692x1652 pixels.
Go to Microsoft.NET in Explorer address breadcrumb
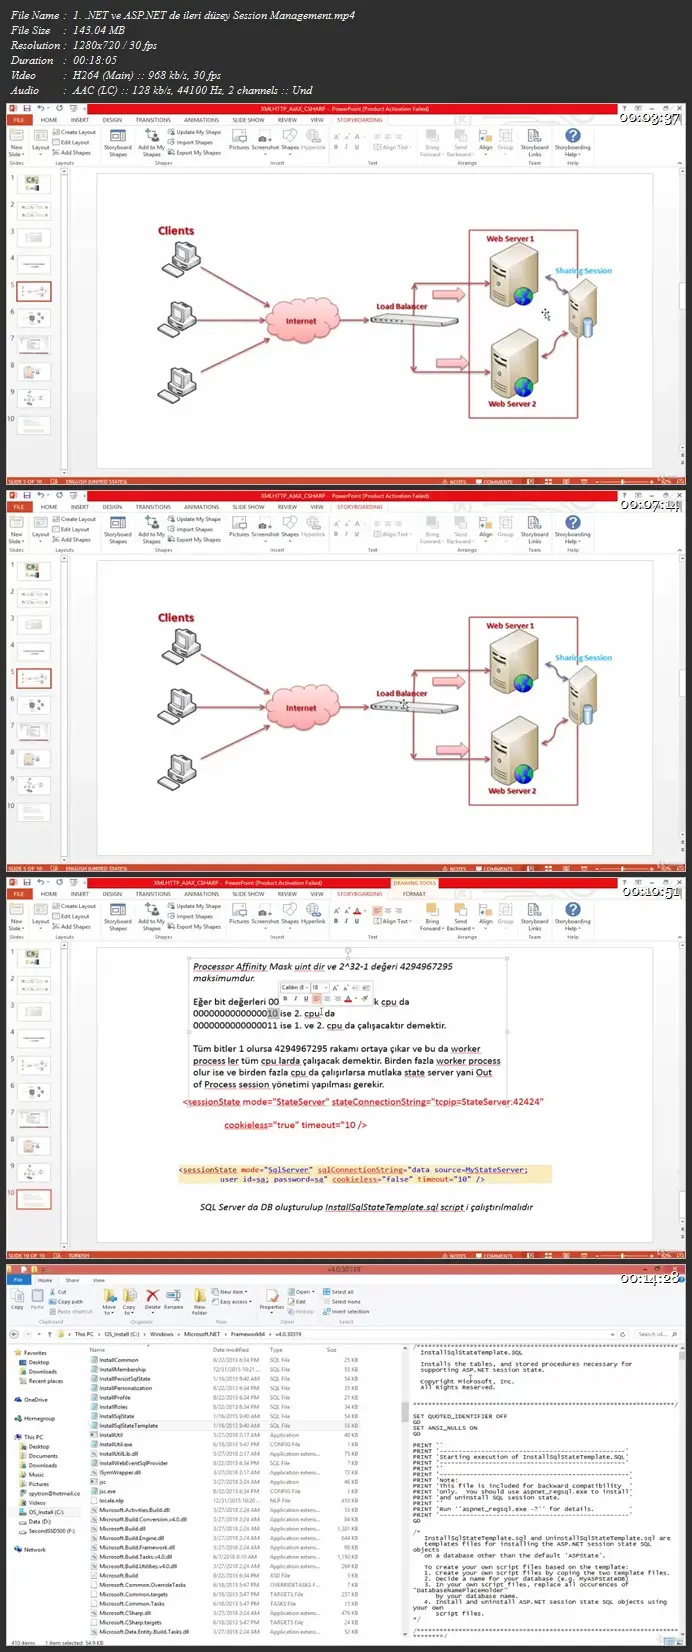(x=201, y=1334)
